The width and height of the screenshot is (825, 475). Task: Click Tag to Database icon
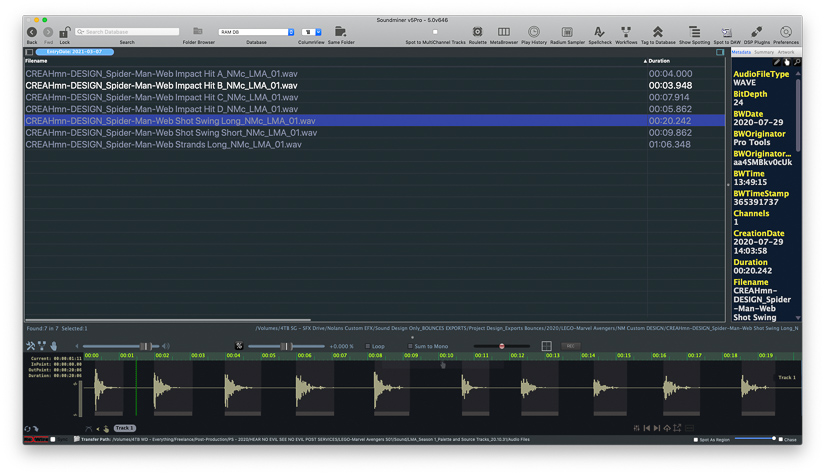point(657,33)
